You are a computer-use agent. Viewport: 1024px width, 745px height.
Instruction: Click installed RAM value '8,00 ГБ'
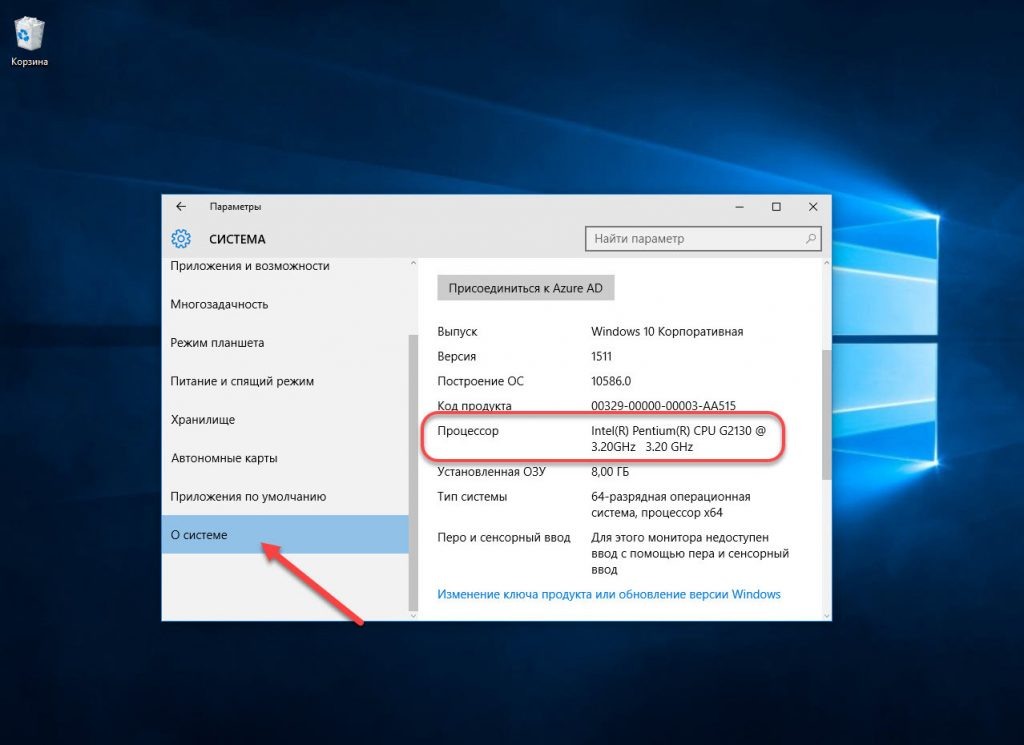tap(610, 472)
